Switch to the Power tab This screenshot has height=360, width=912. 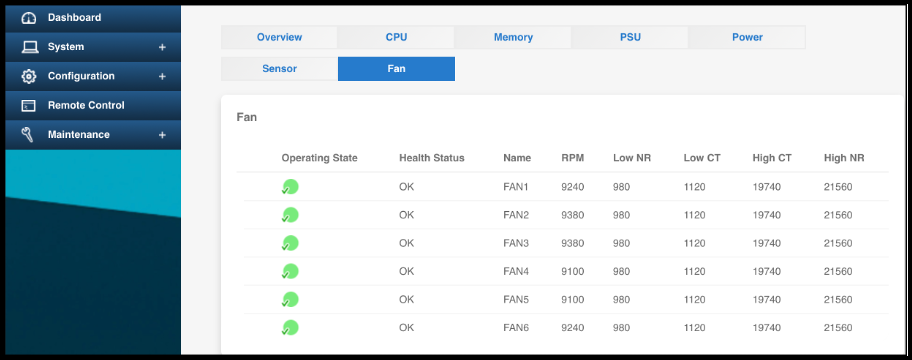tap(747, 37)
